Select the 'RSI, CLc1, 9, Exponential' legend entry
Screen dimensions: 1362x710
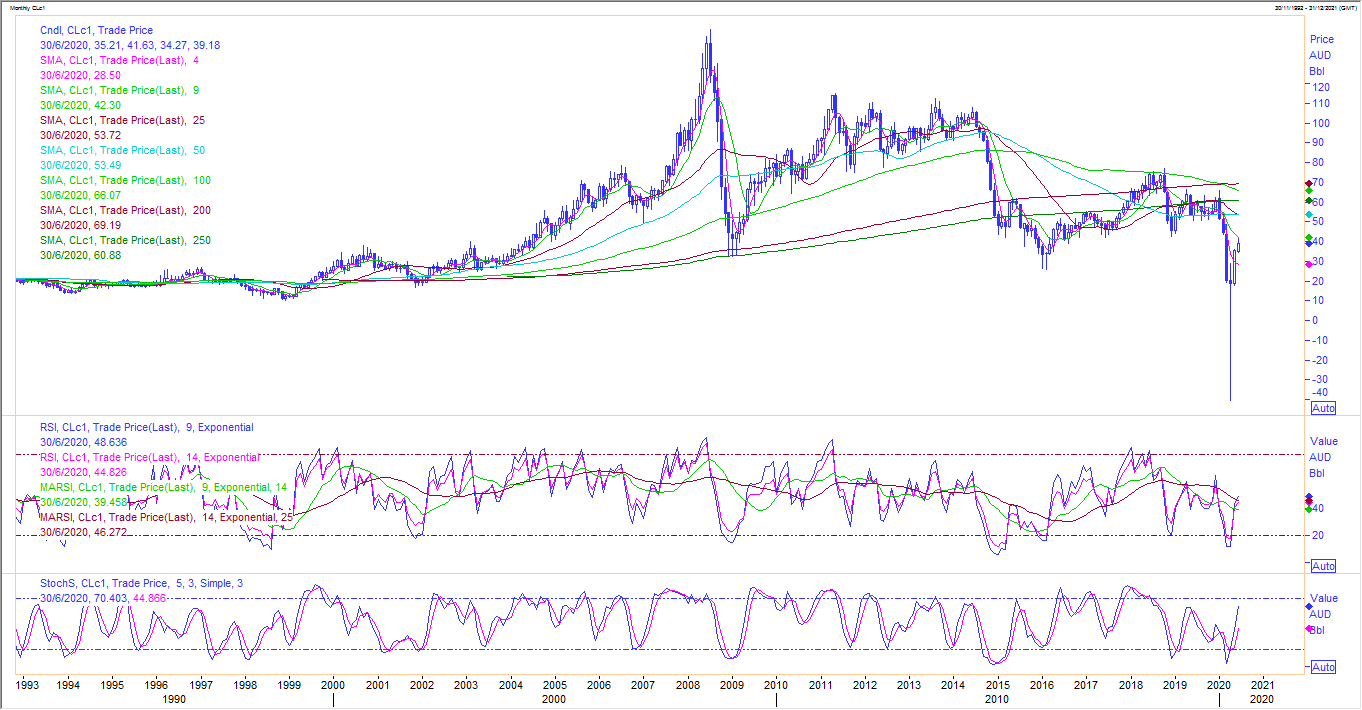tap(147, 427)
